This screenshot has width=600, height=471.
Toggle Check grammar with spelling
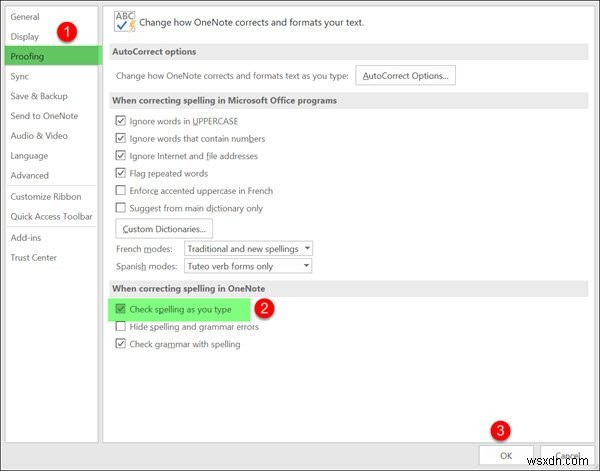(121, 344)
